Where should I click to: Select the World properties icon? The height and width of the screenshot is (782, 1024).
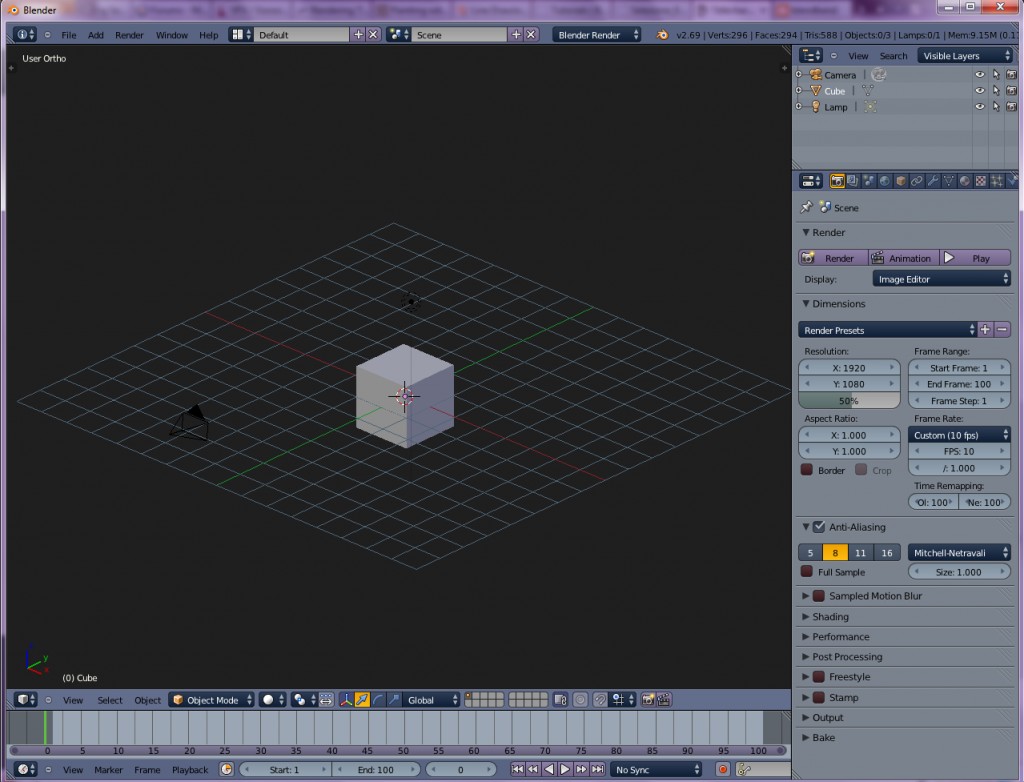(884, 180)
